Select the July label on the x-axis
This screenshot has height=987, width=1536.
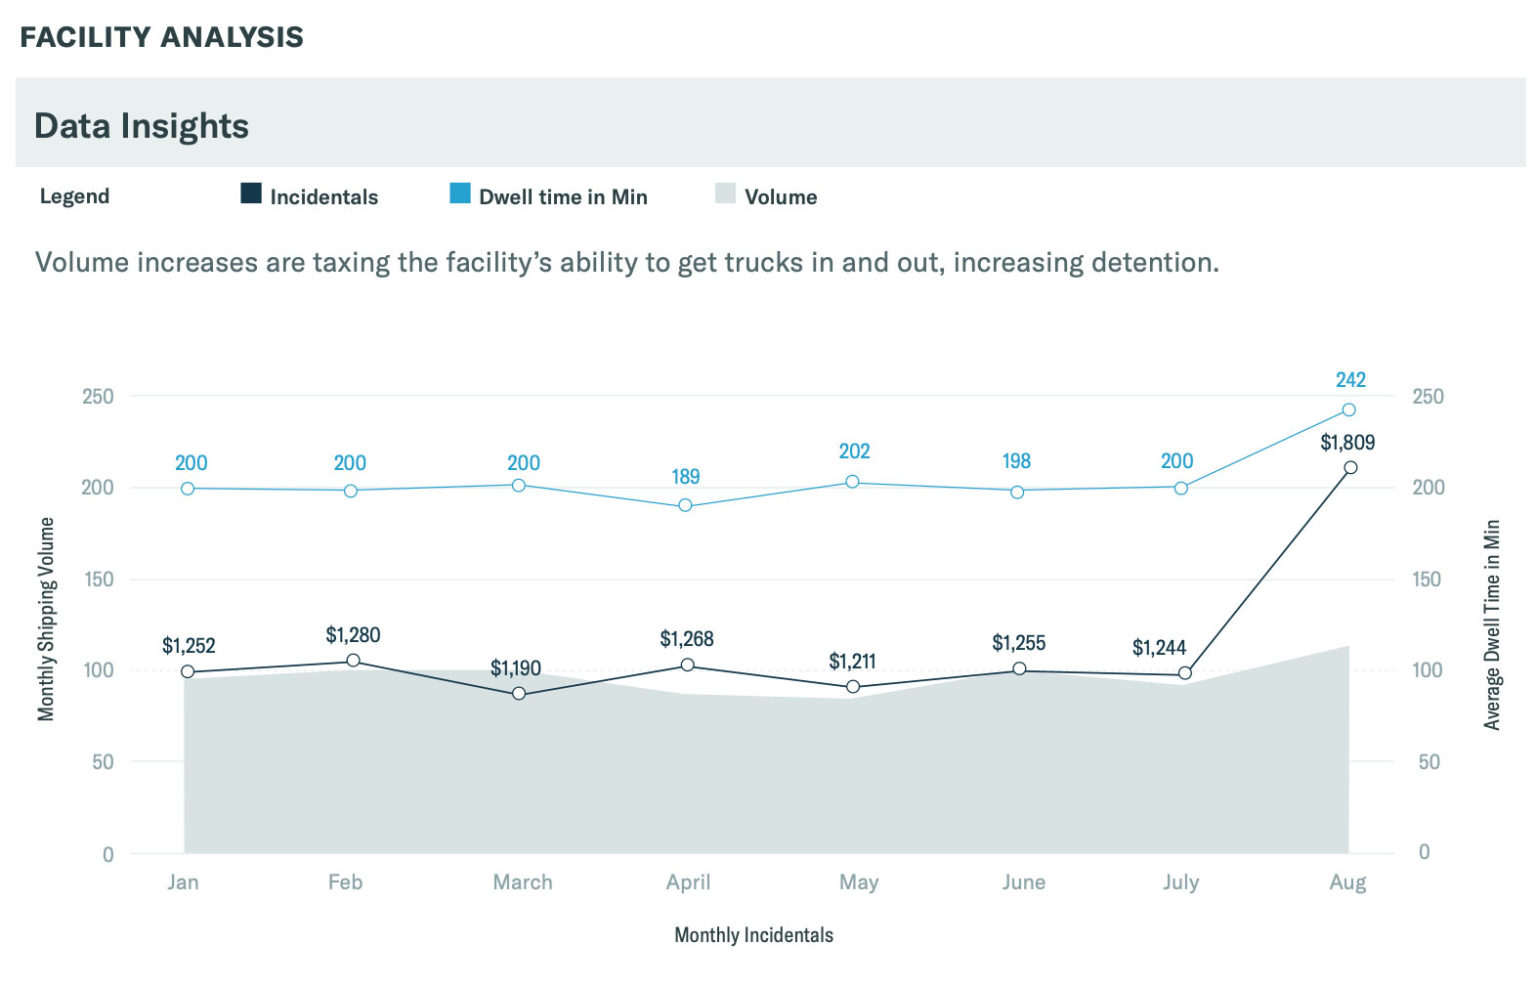point(1180,882)
